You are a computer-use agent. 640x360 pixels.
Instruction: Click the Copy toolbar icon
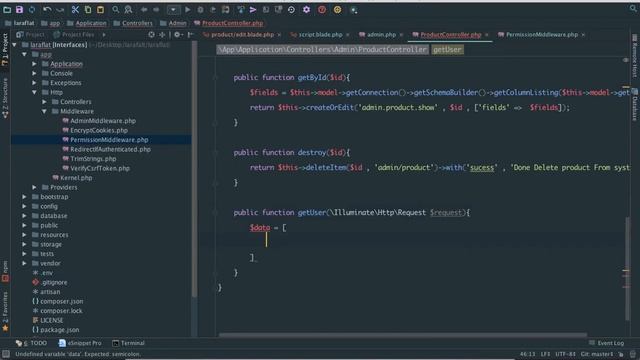click(x=88, y=9)
